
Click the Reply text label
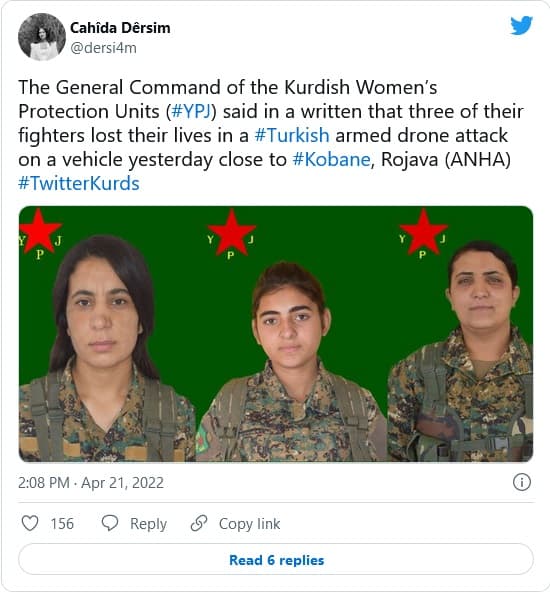pos(148,524)
